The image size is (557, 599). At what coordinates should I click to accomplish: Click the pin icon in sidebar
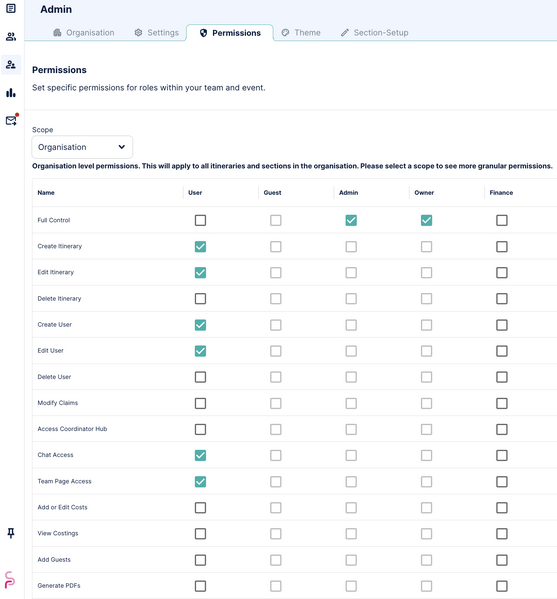pos(11,533)
